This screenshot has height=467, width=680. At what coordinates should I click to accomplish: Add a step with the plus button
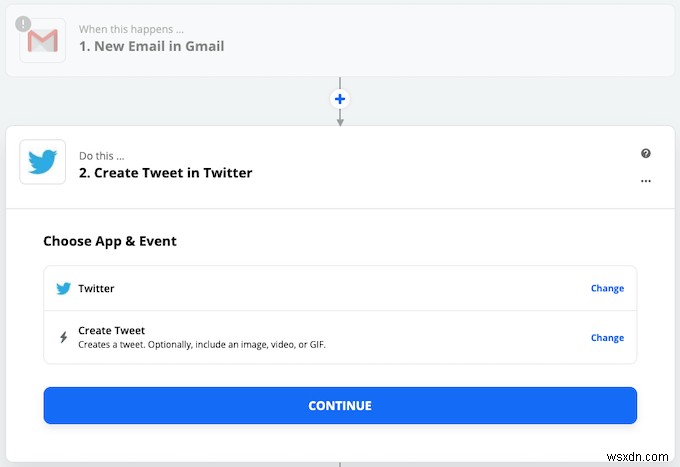coord(340,99)
